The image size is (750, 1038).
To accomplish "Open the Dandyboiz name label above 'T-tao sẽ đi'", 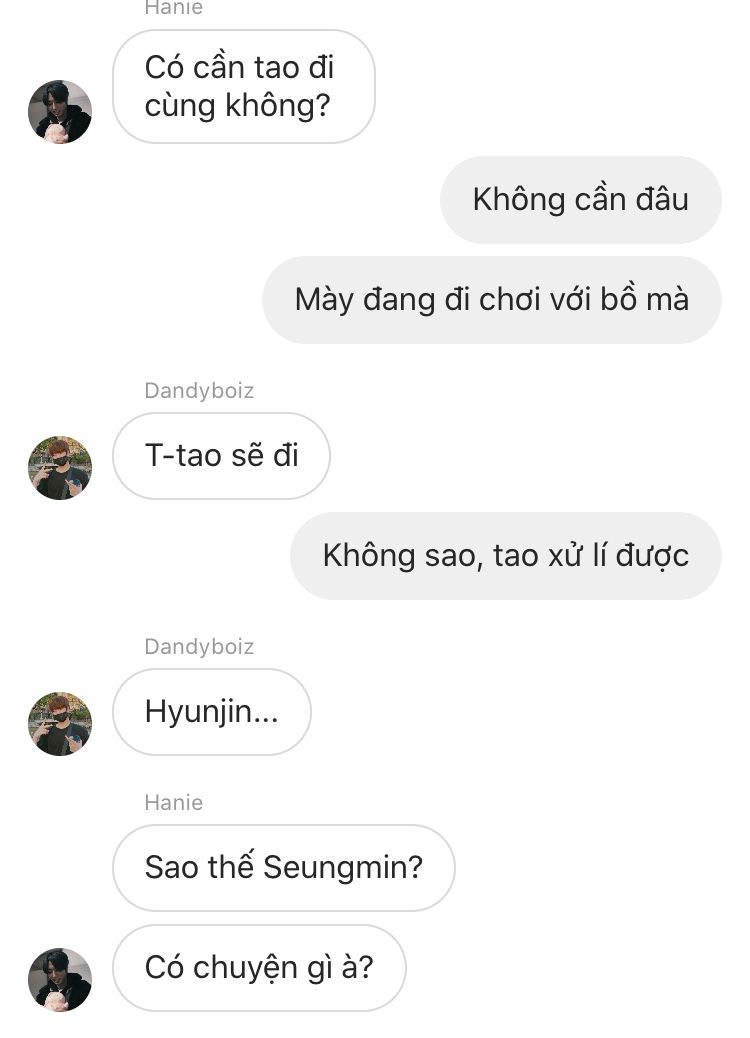I will (x=199, y=391).
